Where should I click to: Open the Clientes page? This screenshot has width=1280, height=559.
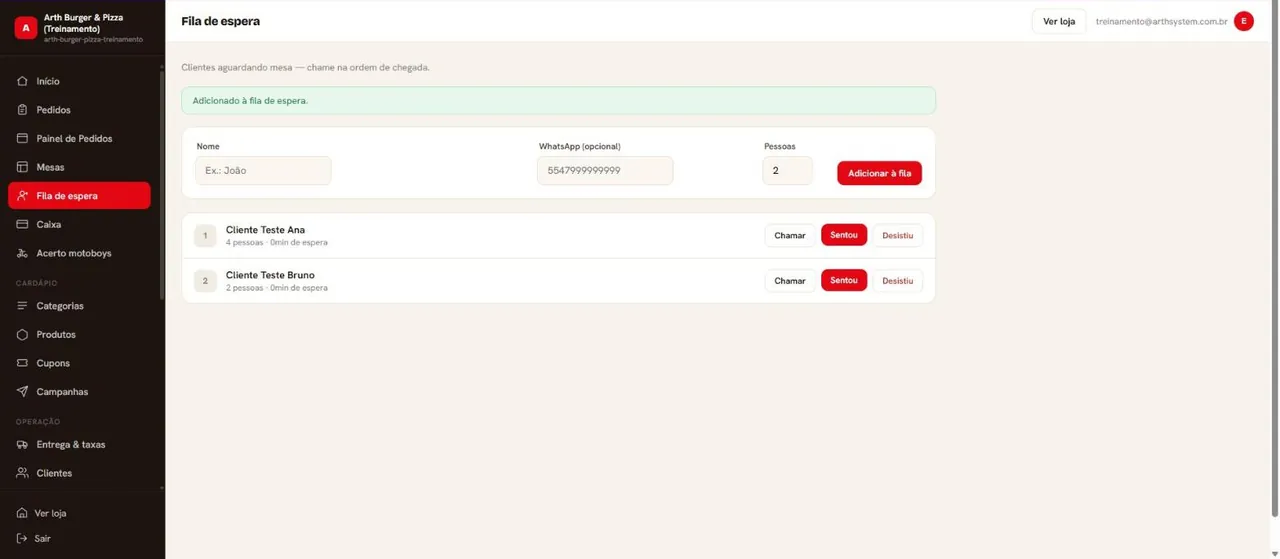pos(79,473)
